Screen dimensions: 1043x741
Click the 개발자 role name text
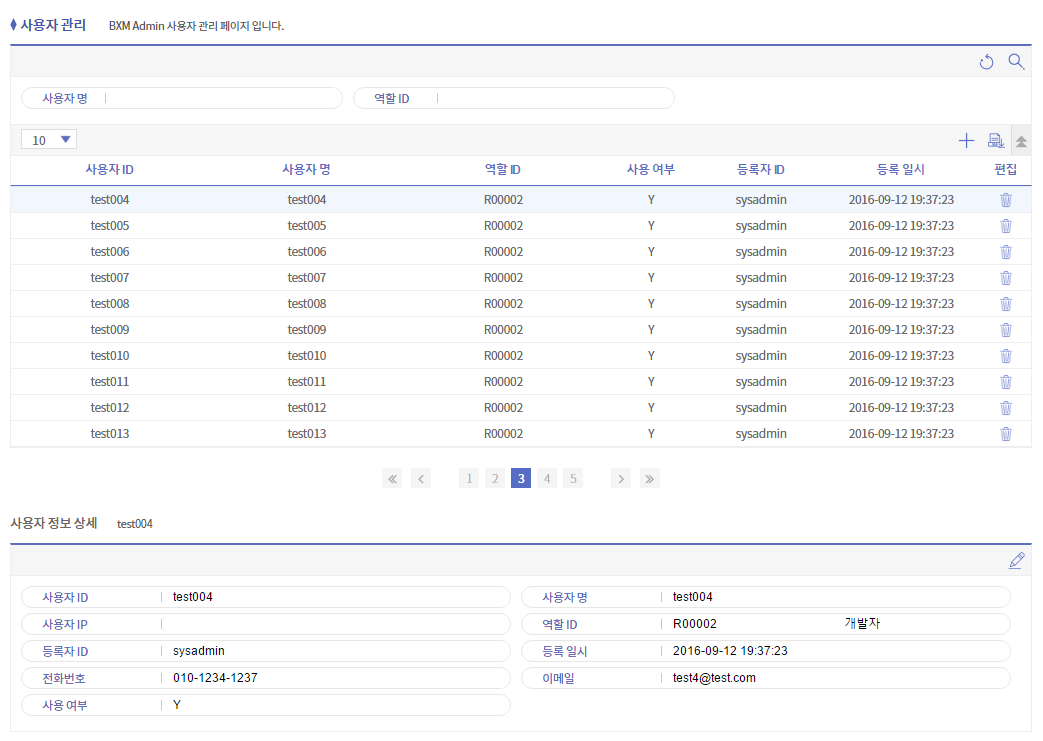click(x=862, y=623)
